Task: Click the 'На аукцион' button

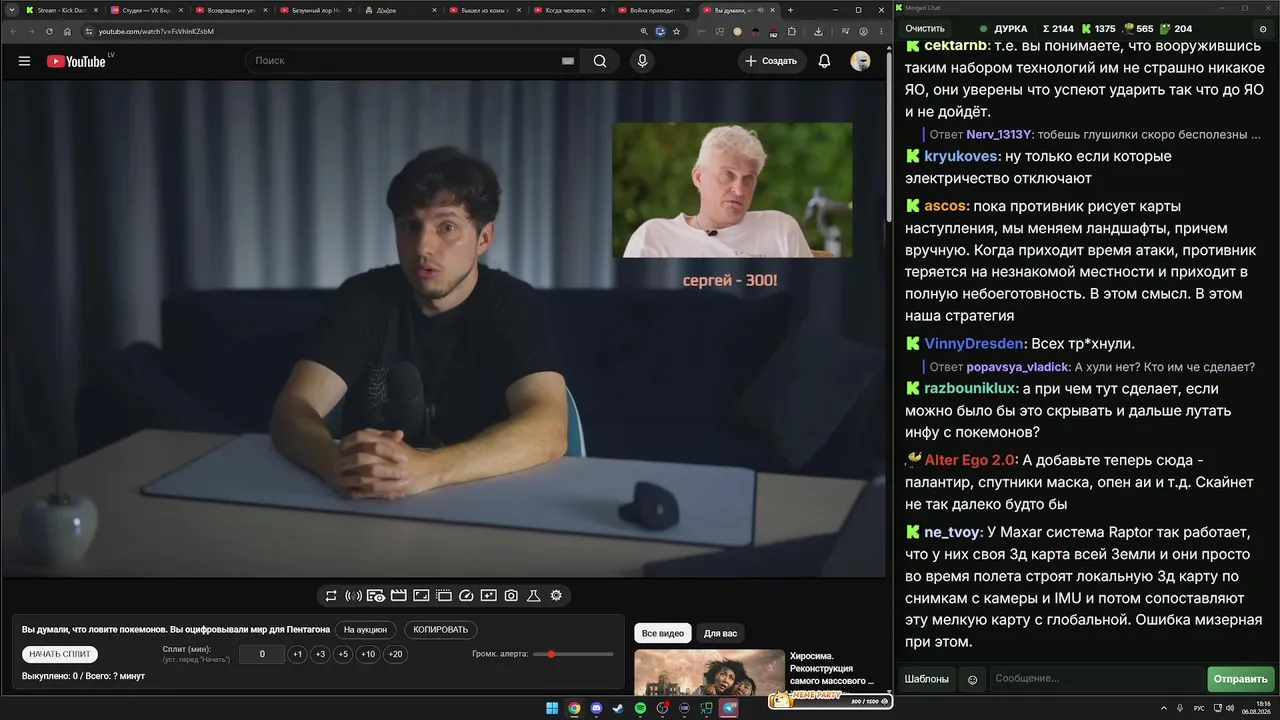Action: [x=365, y=630]
